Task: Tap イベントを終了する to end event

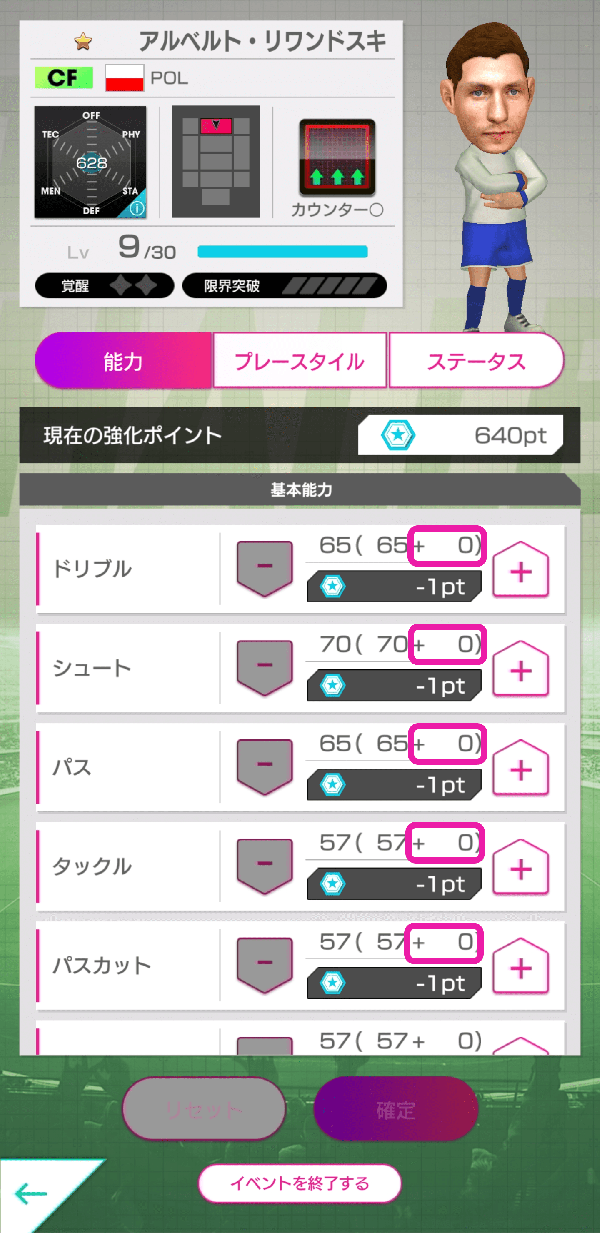Action: [x=300, y=1183]
